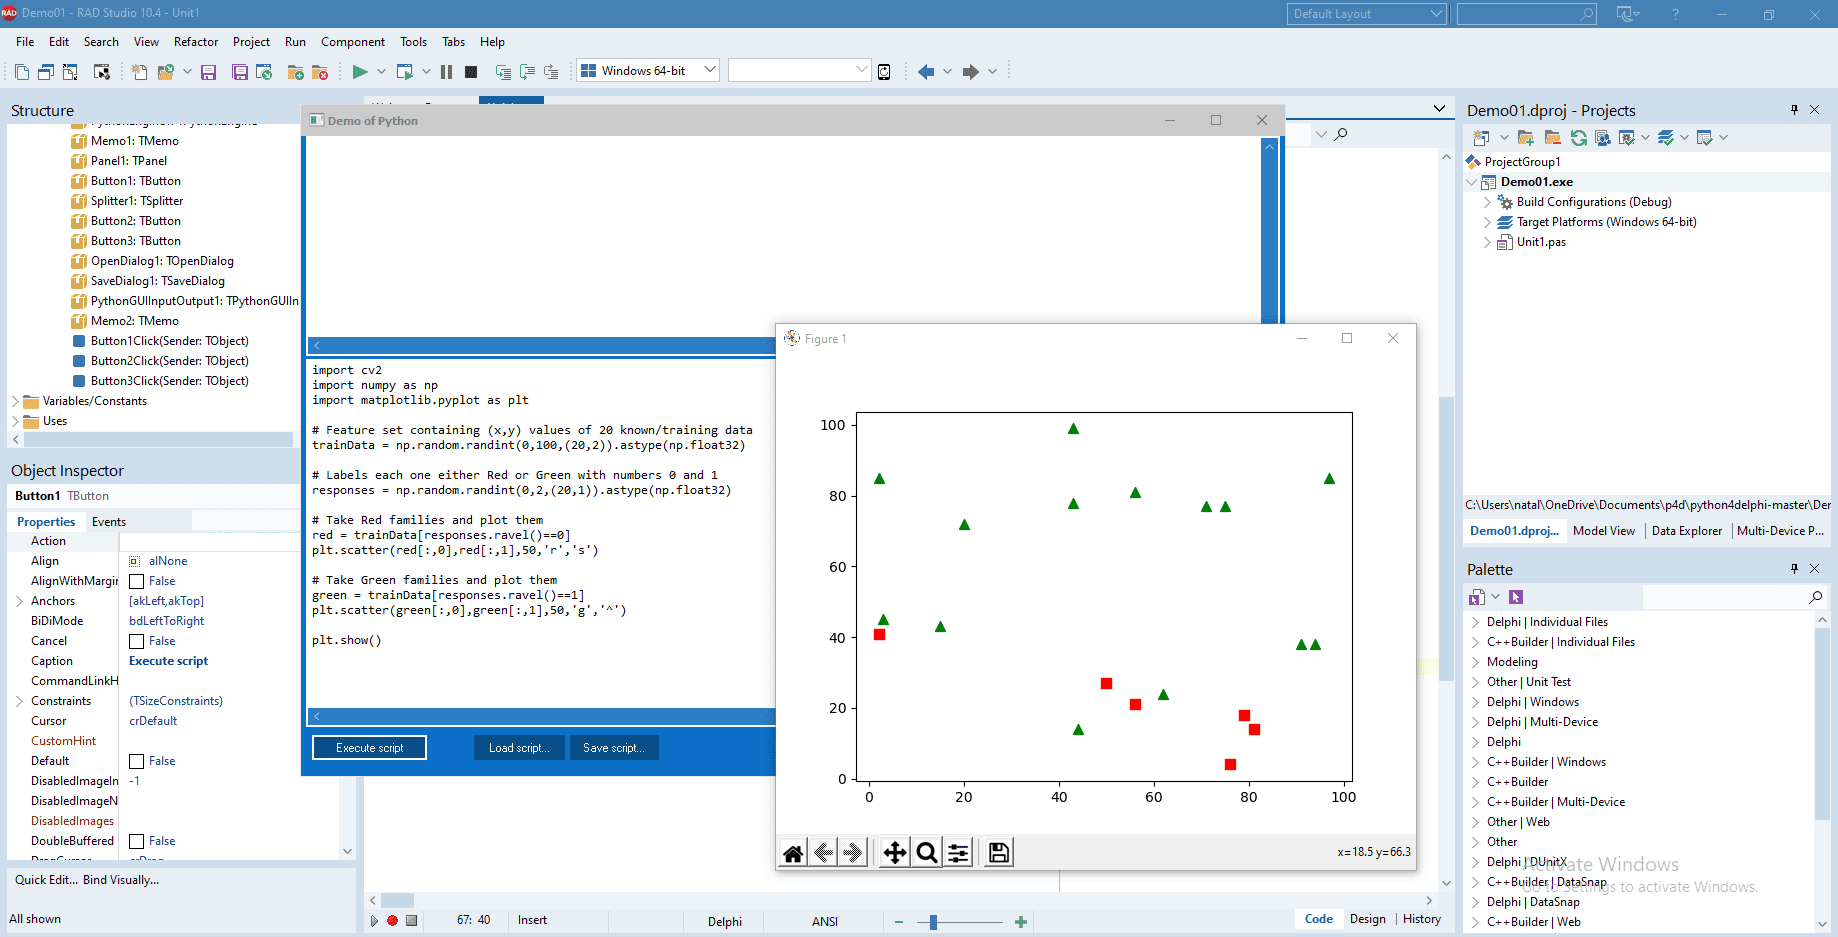Open the Windows 64-bit platform dropdown

pyautogui.click(x=648, y=70)
